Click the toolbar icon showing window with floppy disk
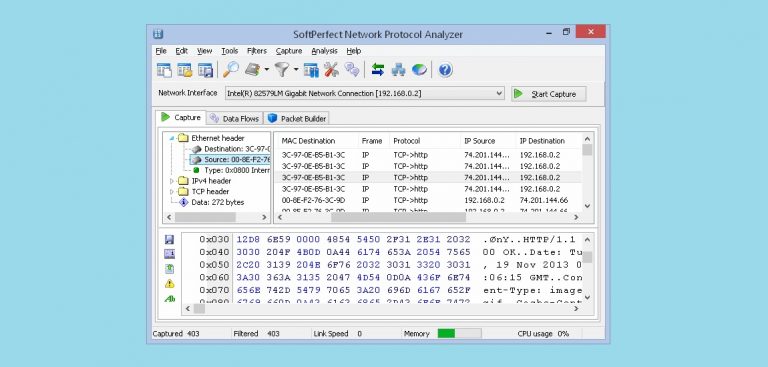This screenshot has height=367, width=768. coord(205,70)
